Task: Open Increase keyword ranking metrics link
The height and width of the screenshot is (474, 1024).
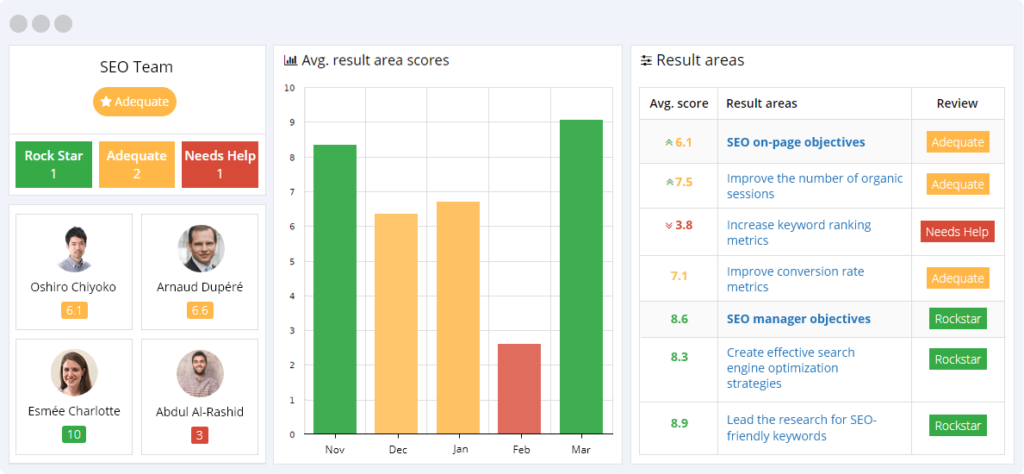Action: pos(799,232)
